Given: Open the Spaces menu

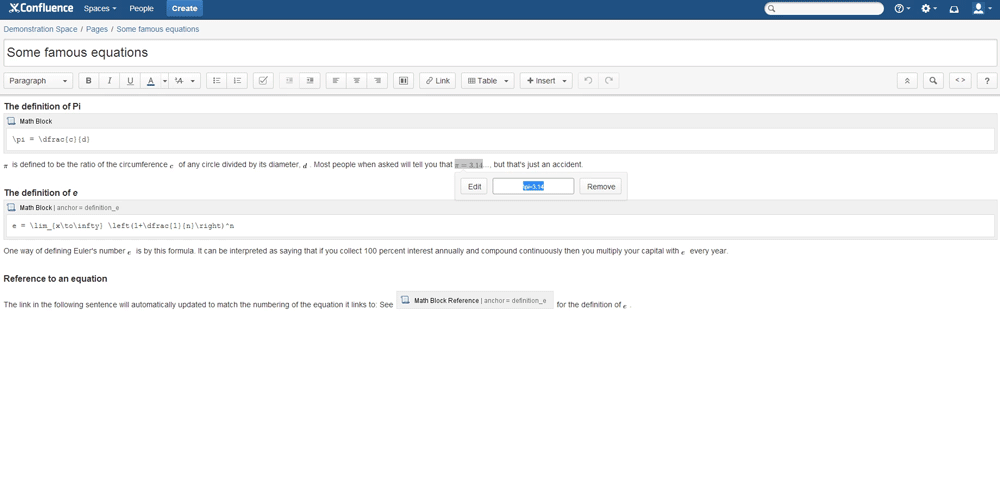Looking at the screenshot, I should coord(100,9).
